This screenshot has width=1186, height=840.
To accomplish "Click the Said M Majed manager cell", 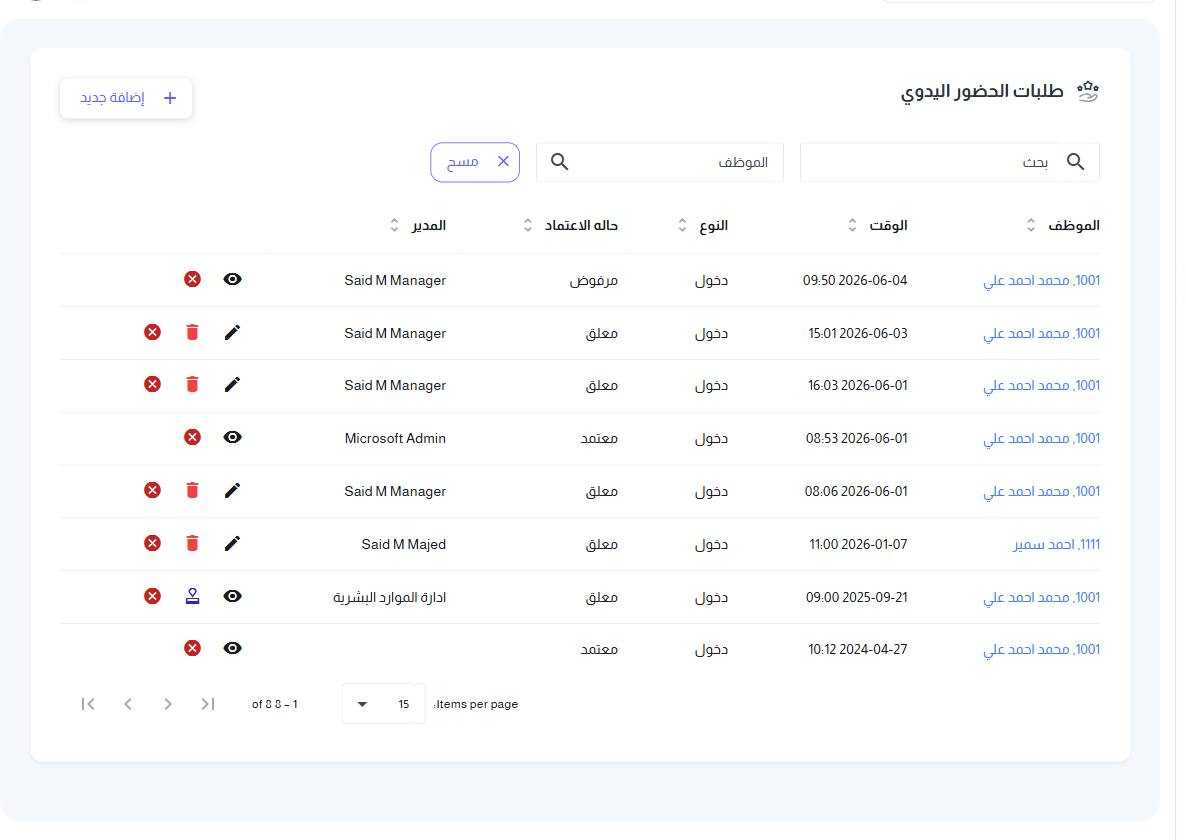I will [403, 544].
